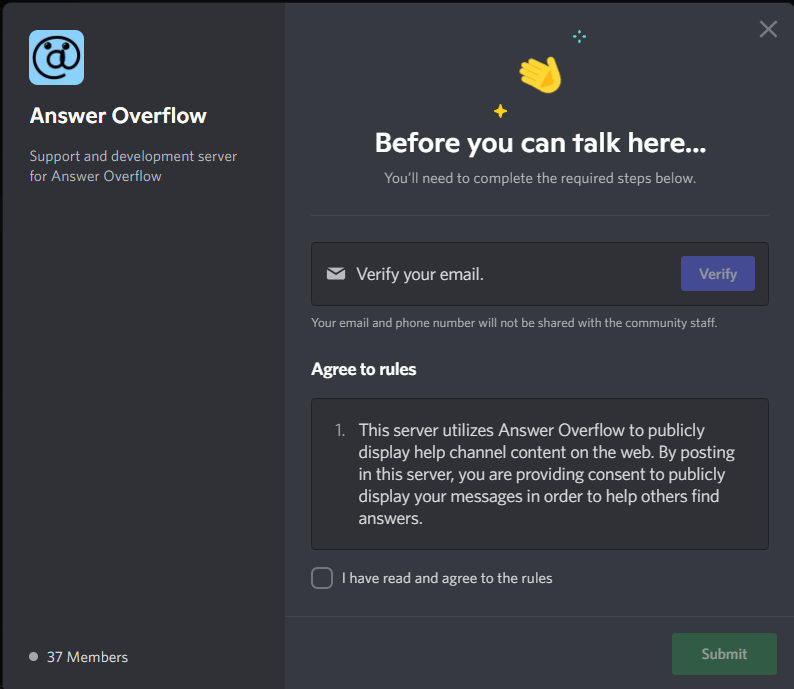
Task: Click the "Before you can talk here..." heading
Action: (x=540, y=144)
